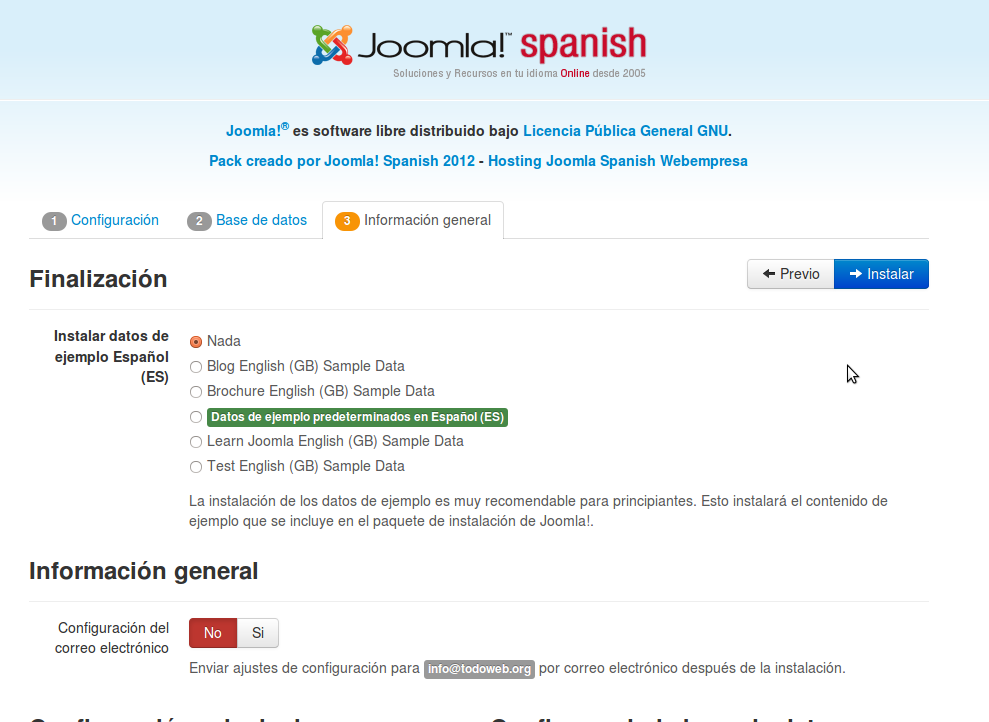Click the orange step 3 badge
Screen dimensions: 989x722
coord(347,221)
